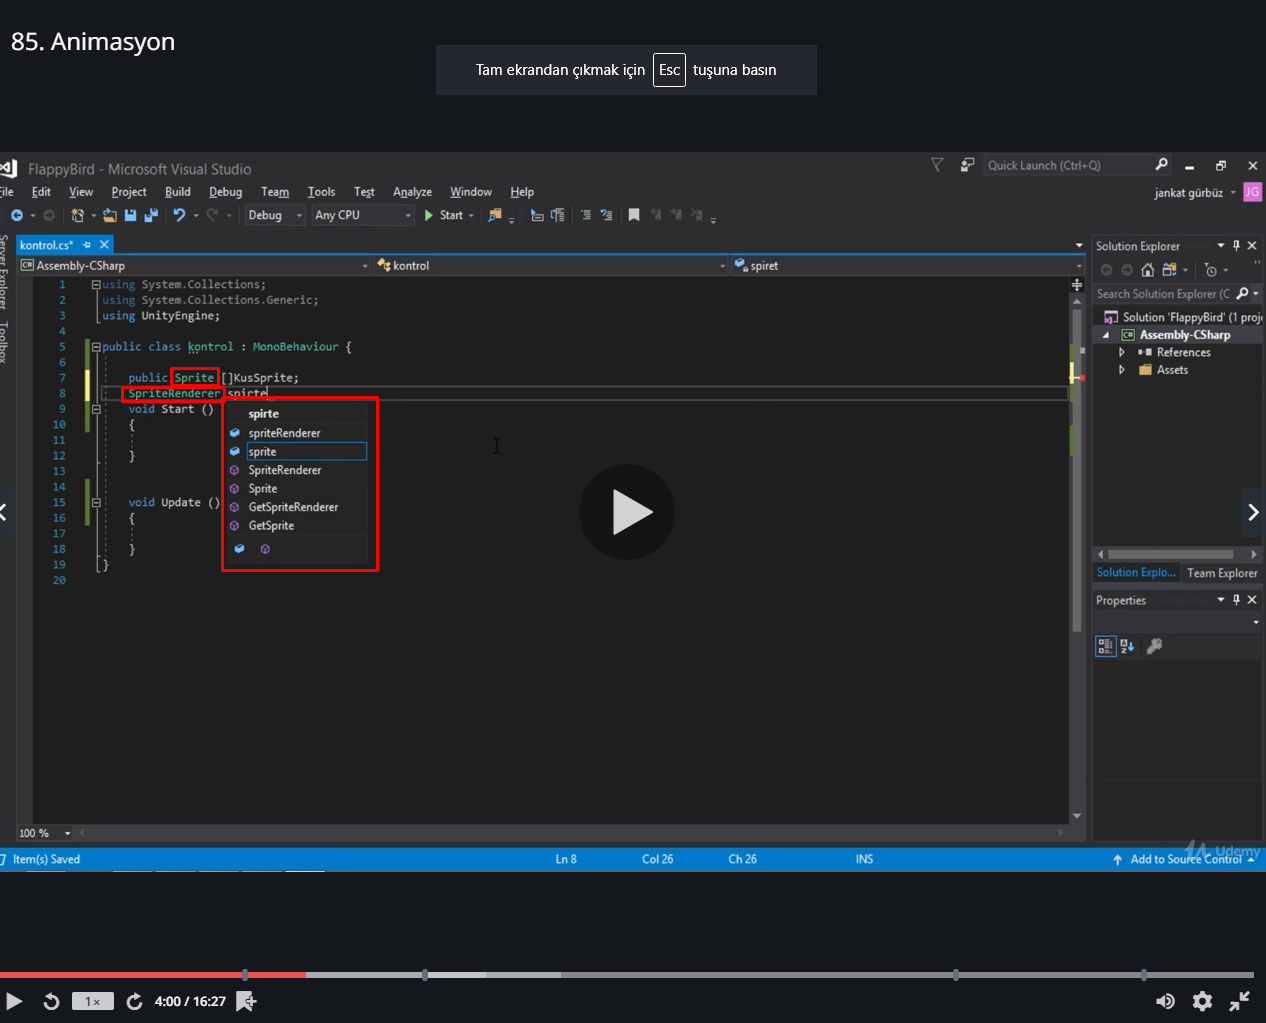Click the comment selection toolbar icon
Image resolution: width=1266 pixels, height=1023 pixels.
point(586,215)
